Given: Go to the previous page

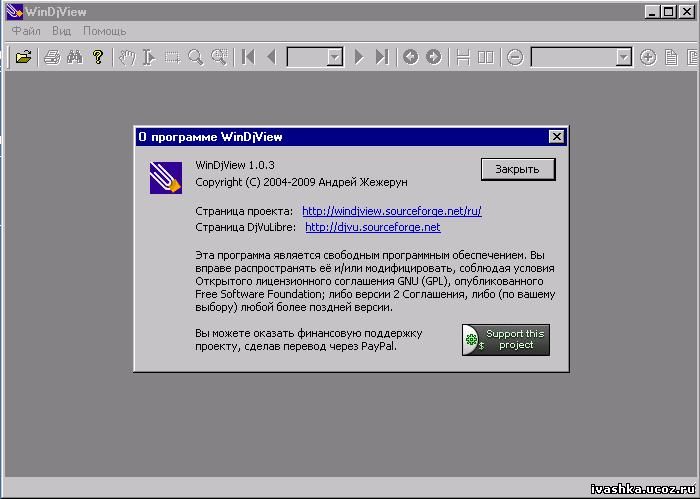Looking at the screenshot, I should point(271,57).
